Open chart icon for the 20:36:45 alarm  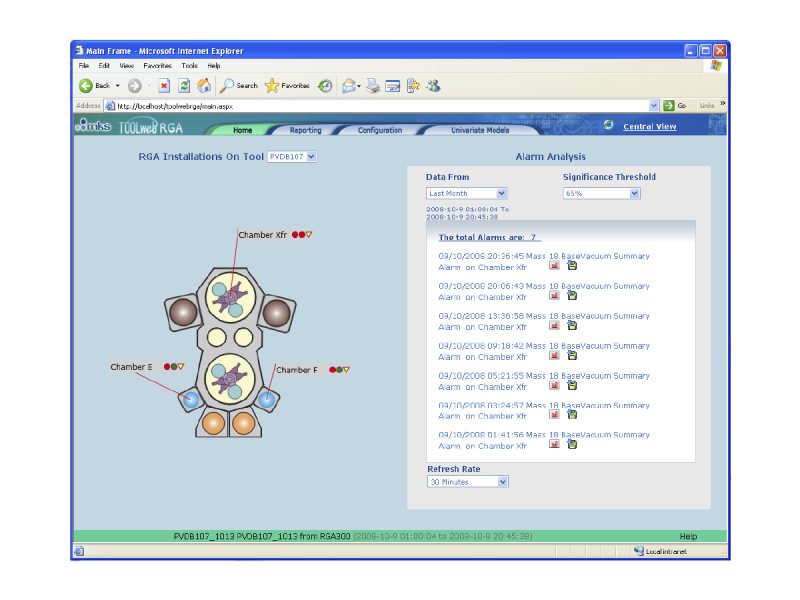pyautogui.click(x=554, y=266)
